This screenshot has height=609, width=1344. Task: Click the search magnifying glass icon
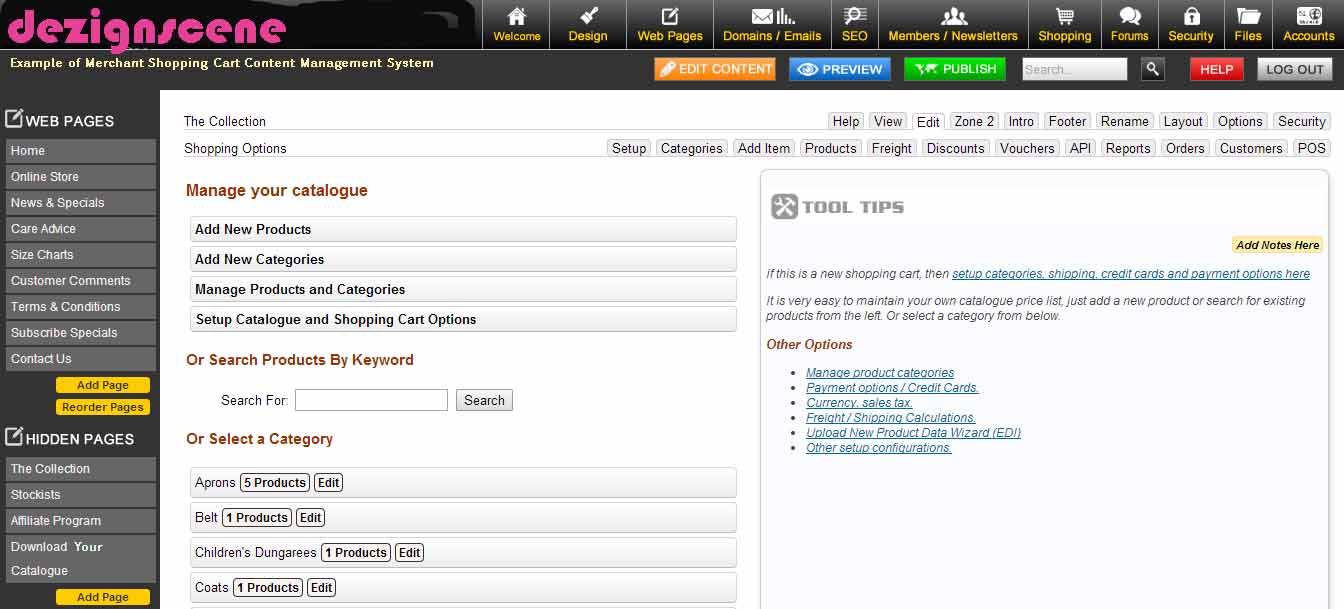point(1152,69)
